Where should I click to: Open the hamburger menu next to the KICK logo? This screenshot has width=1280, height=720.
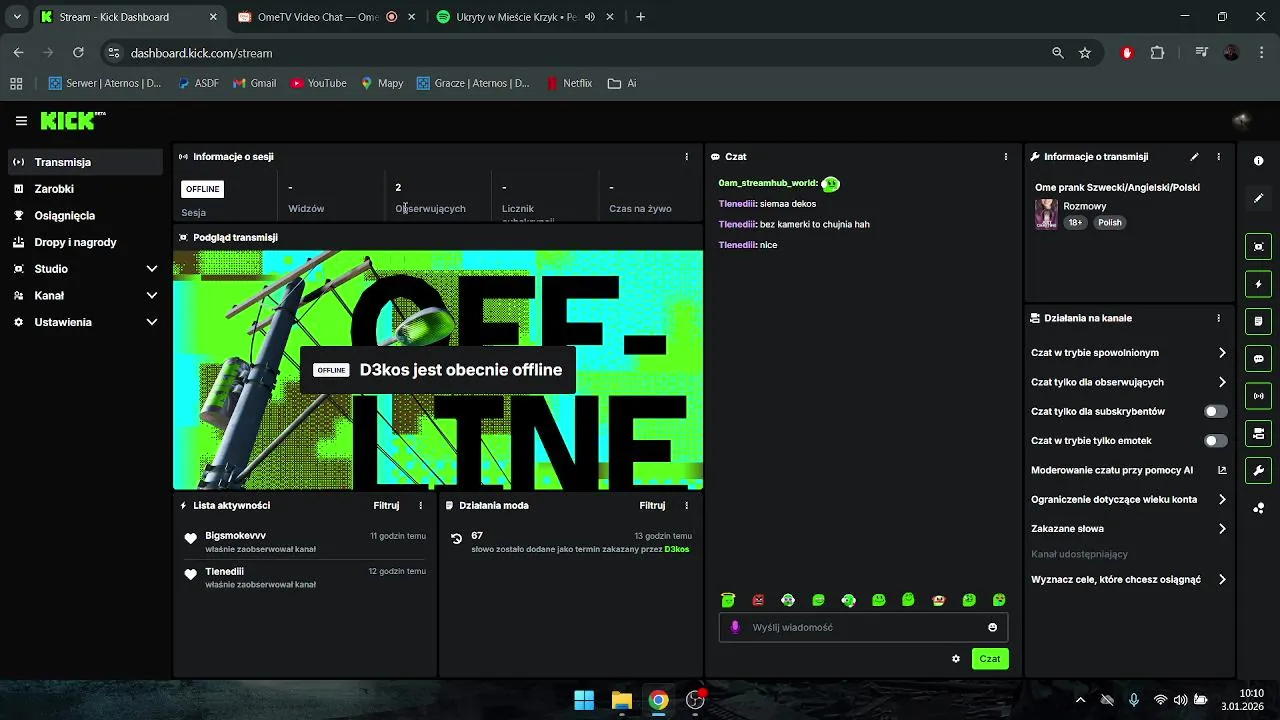tap(21, 121)
